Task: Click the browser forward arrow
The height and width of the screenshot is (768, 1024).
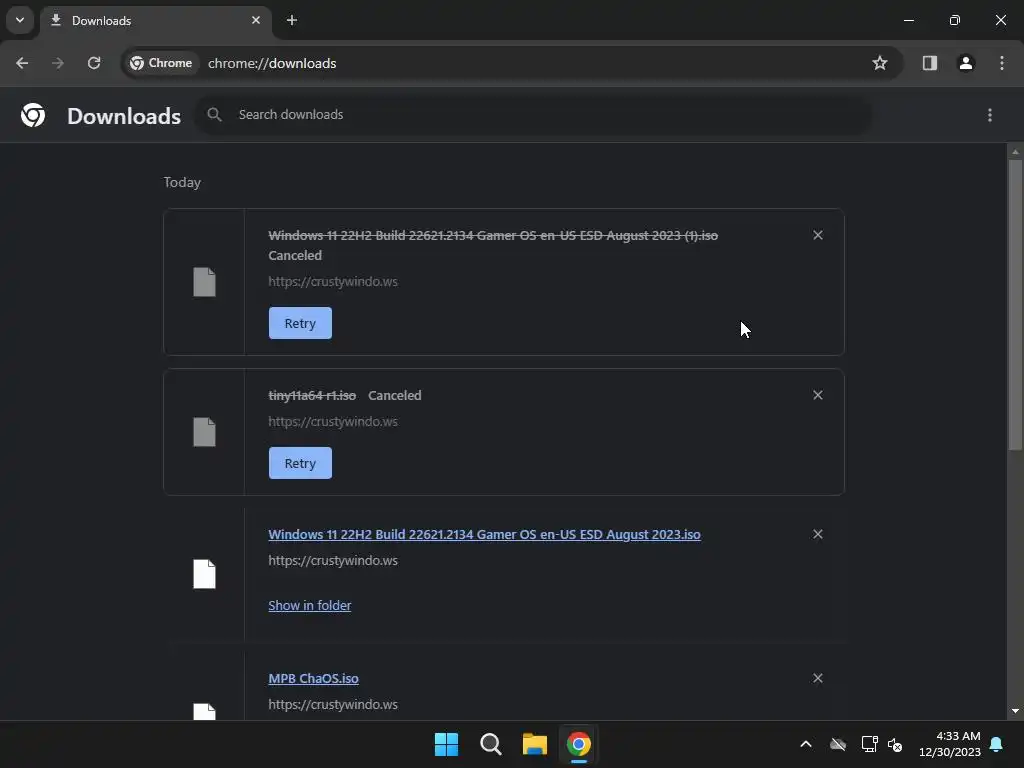Action: [x=58, y=63]
